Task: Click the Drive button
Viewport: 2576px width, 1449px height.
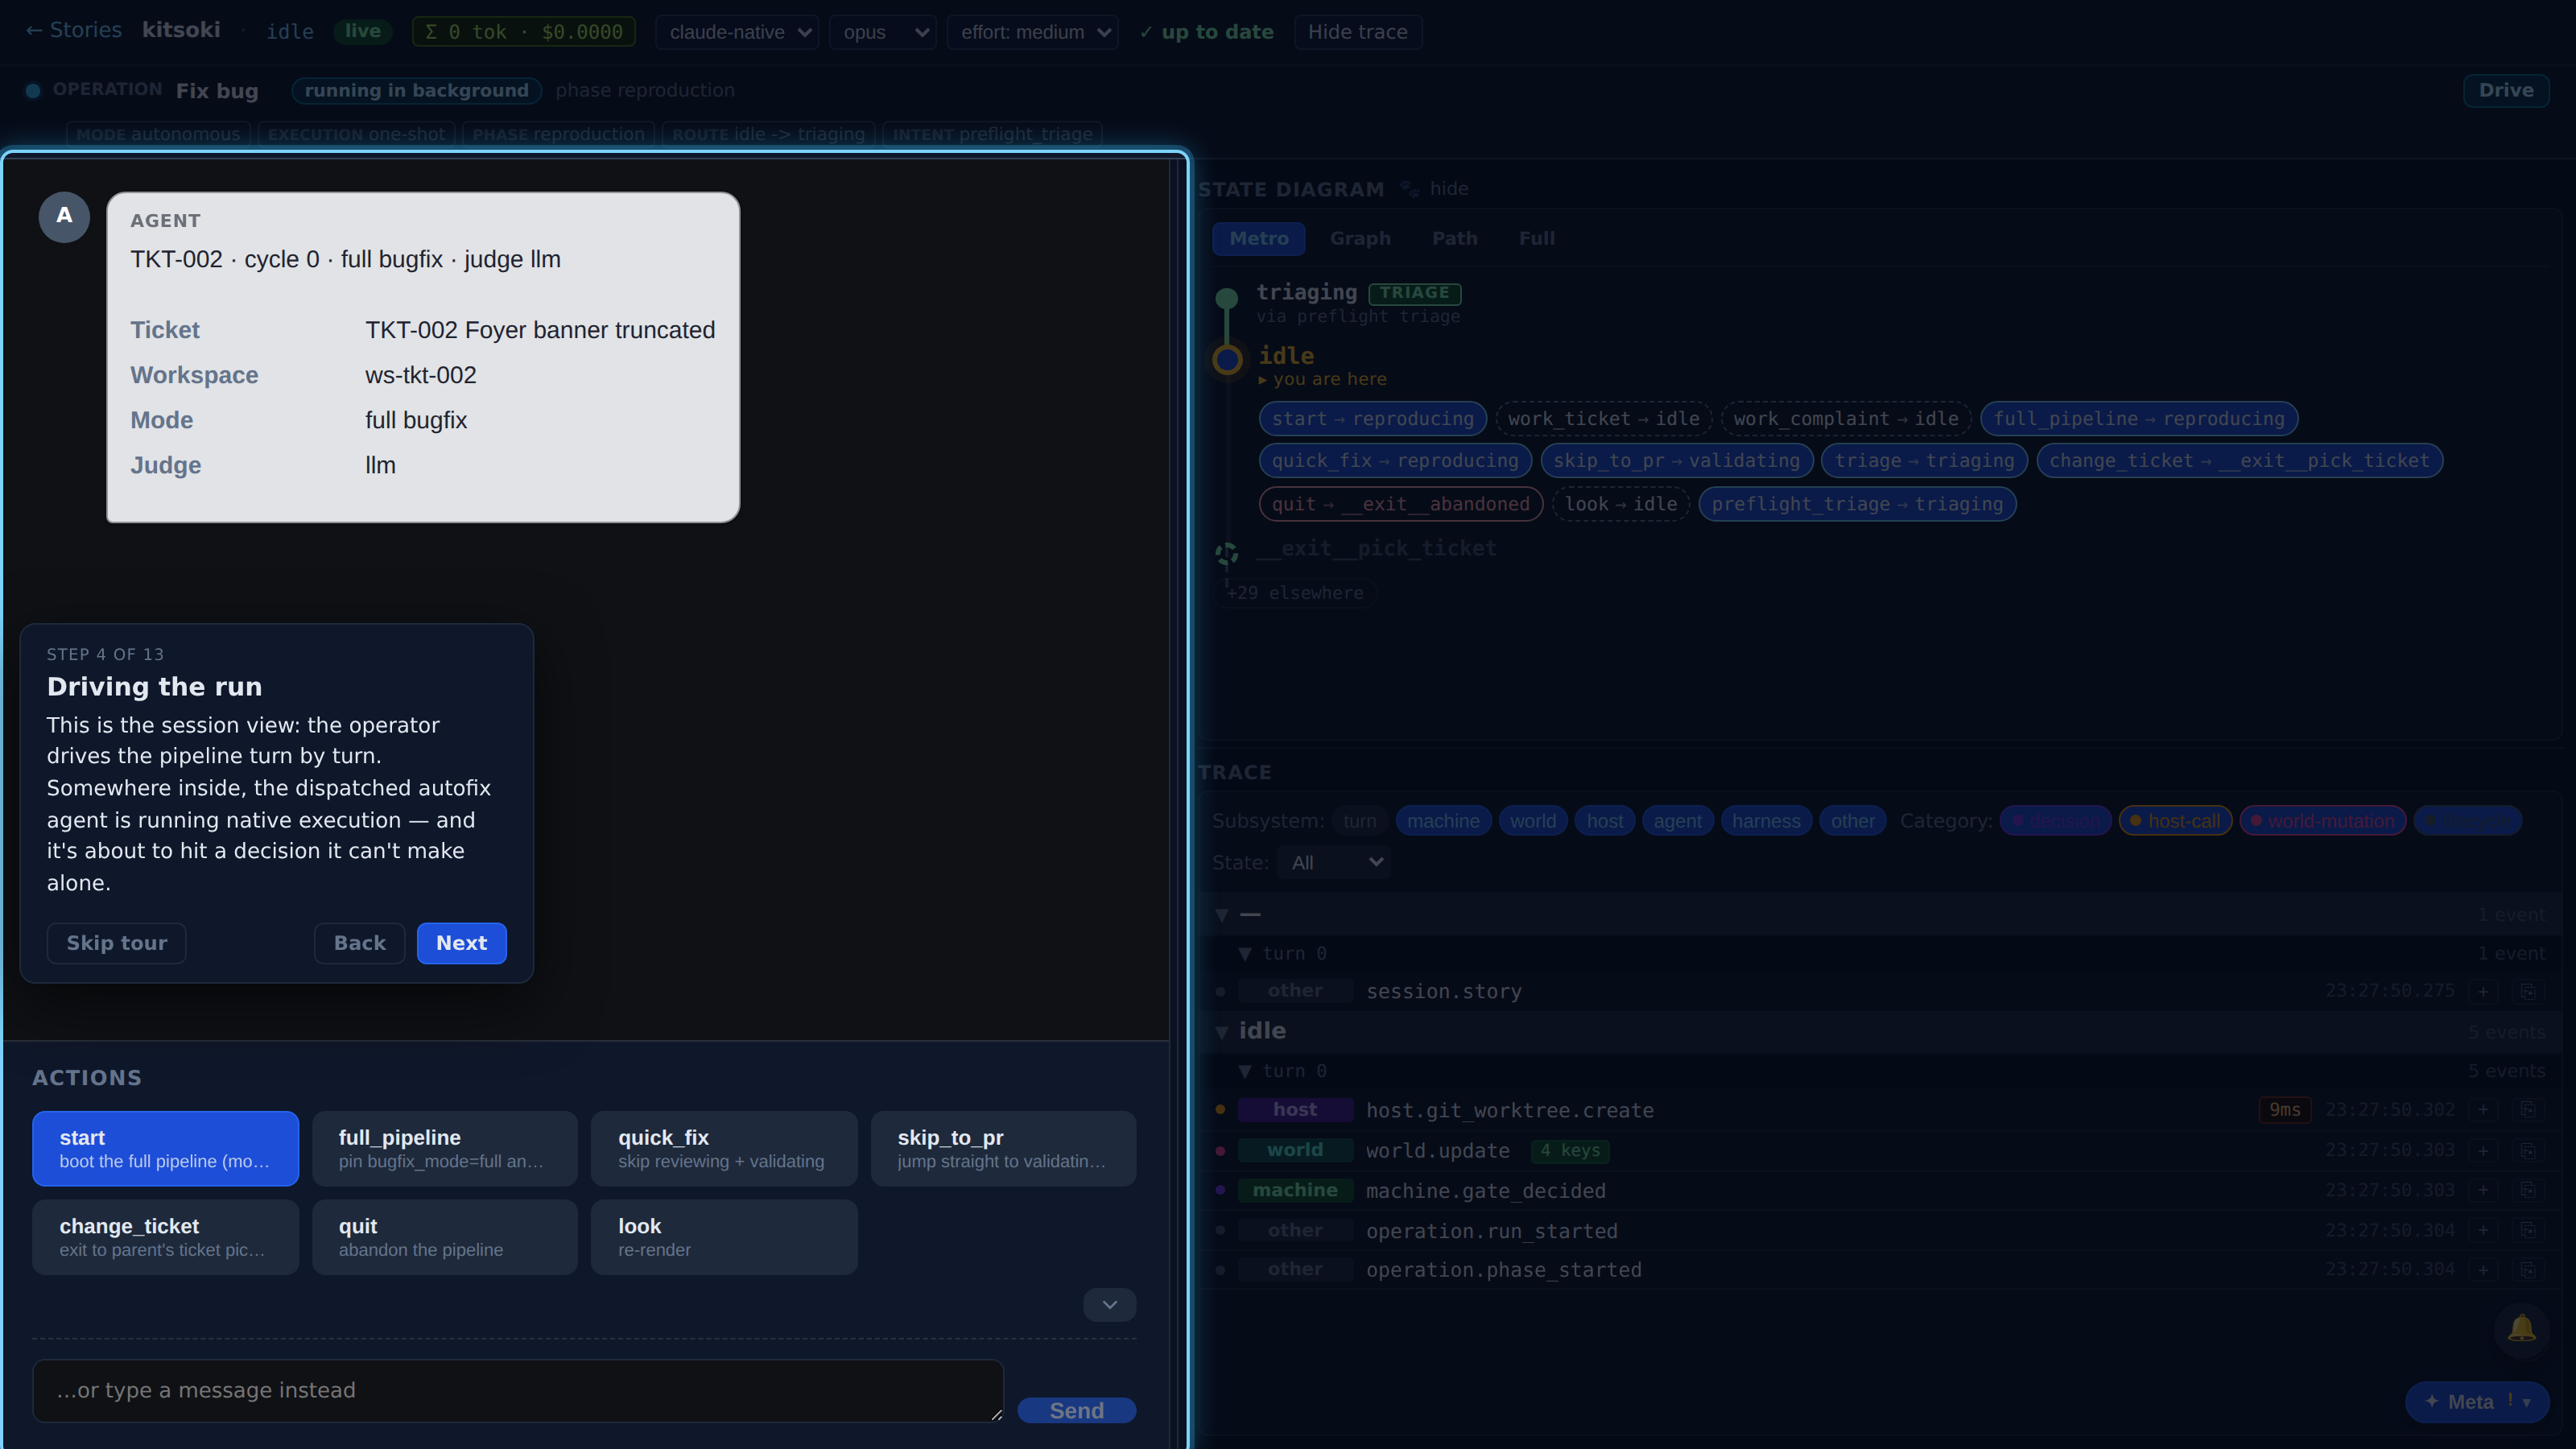Action: (x=2505, y=90)
